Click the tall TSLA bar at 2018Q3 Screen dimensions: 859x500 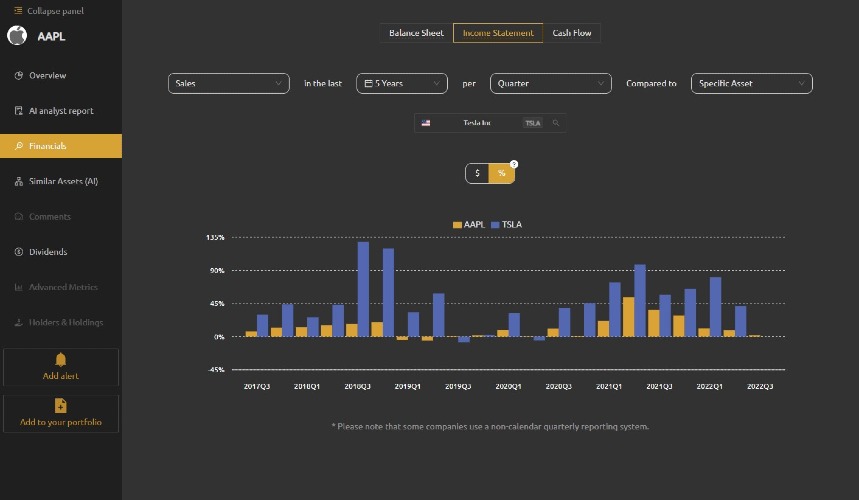363,289
